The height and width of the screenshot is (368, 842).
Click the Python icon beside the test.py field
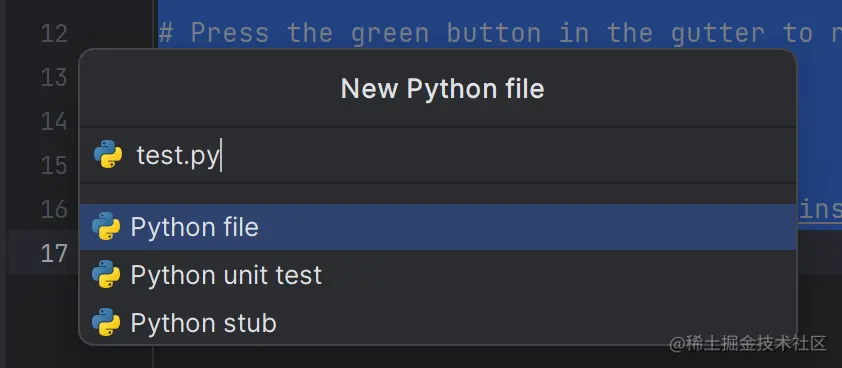[108, 154]
